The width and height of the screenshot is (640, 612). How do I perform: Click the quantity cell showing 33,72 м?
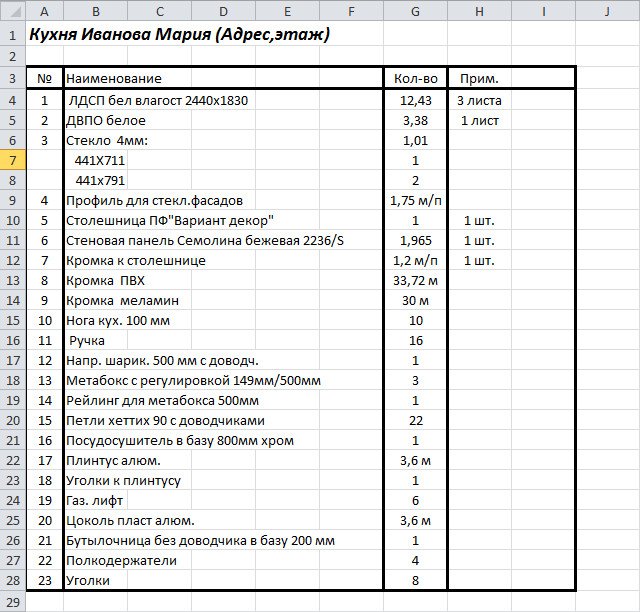(415, 280)
